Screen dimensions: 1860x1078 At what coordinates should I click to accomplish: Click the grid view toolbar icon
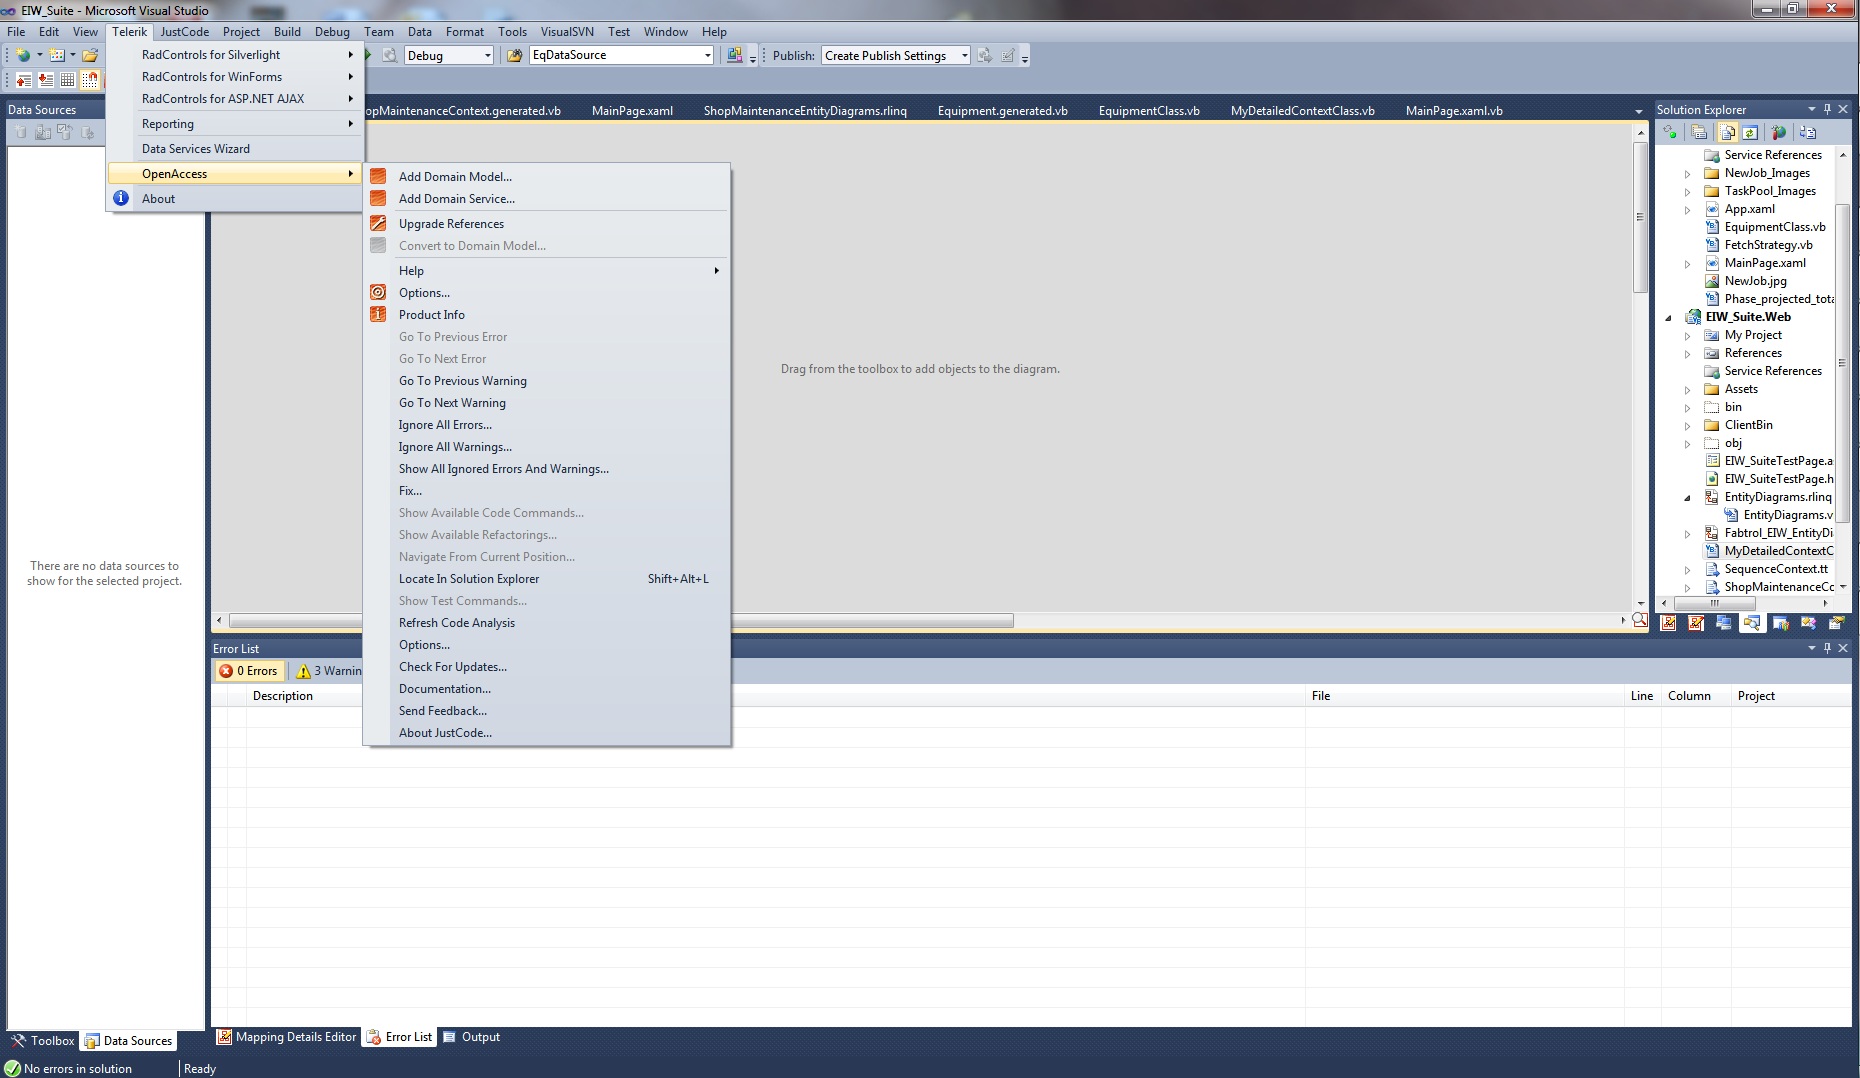point(68,79)
